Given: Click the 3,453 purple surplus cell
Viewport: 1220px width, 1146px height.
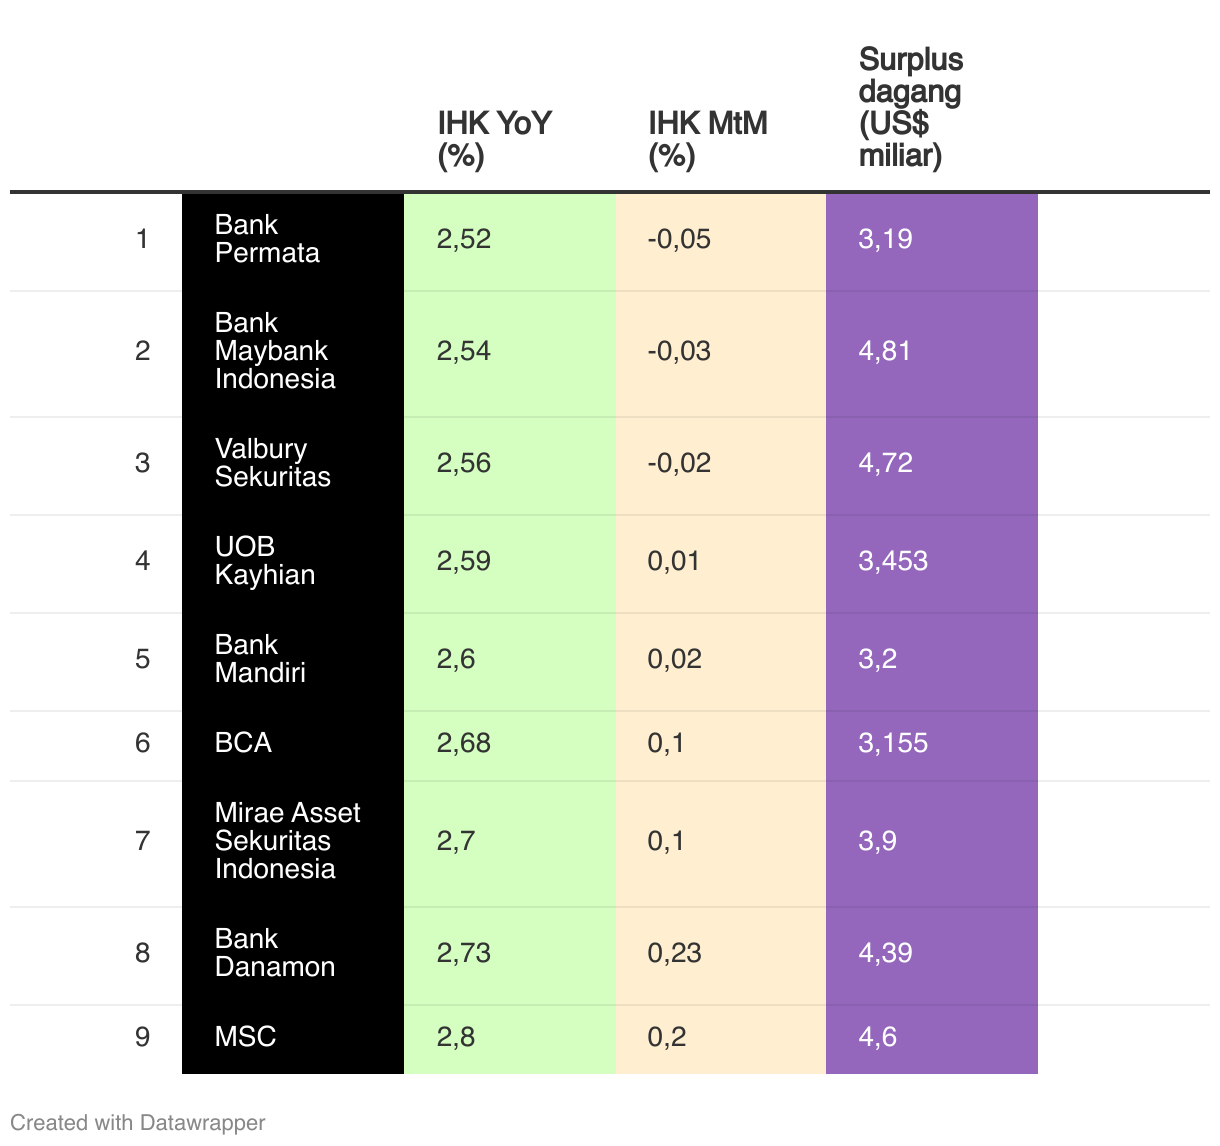Looking at the screenshot, I should pos(932,561).
